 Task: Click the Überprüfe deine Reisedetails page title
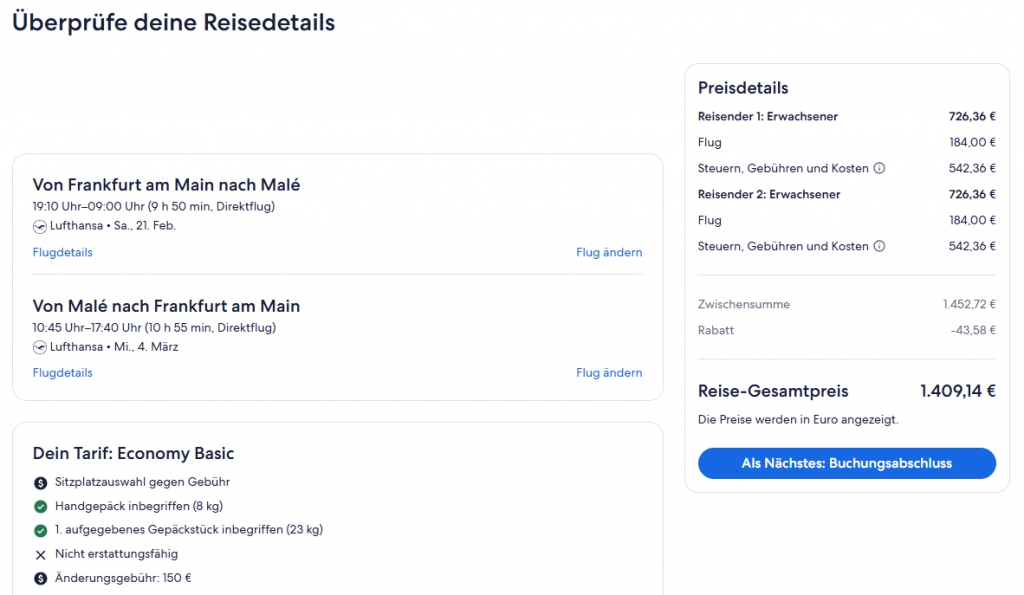click(x=173, y=23)
